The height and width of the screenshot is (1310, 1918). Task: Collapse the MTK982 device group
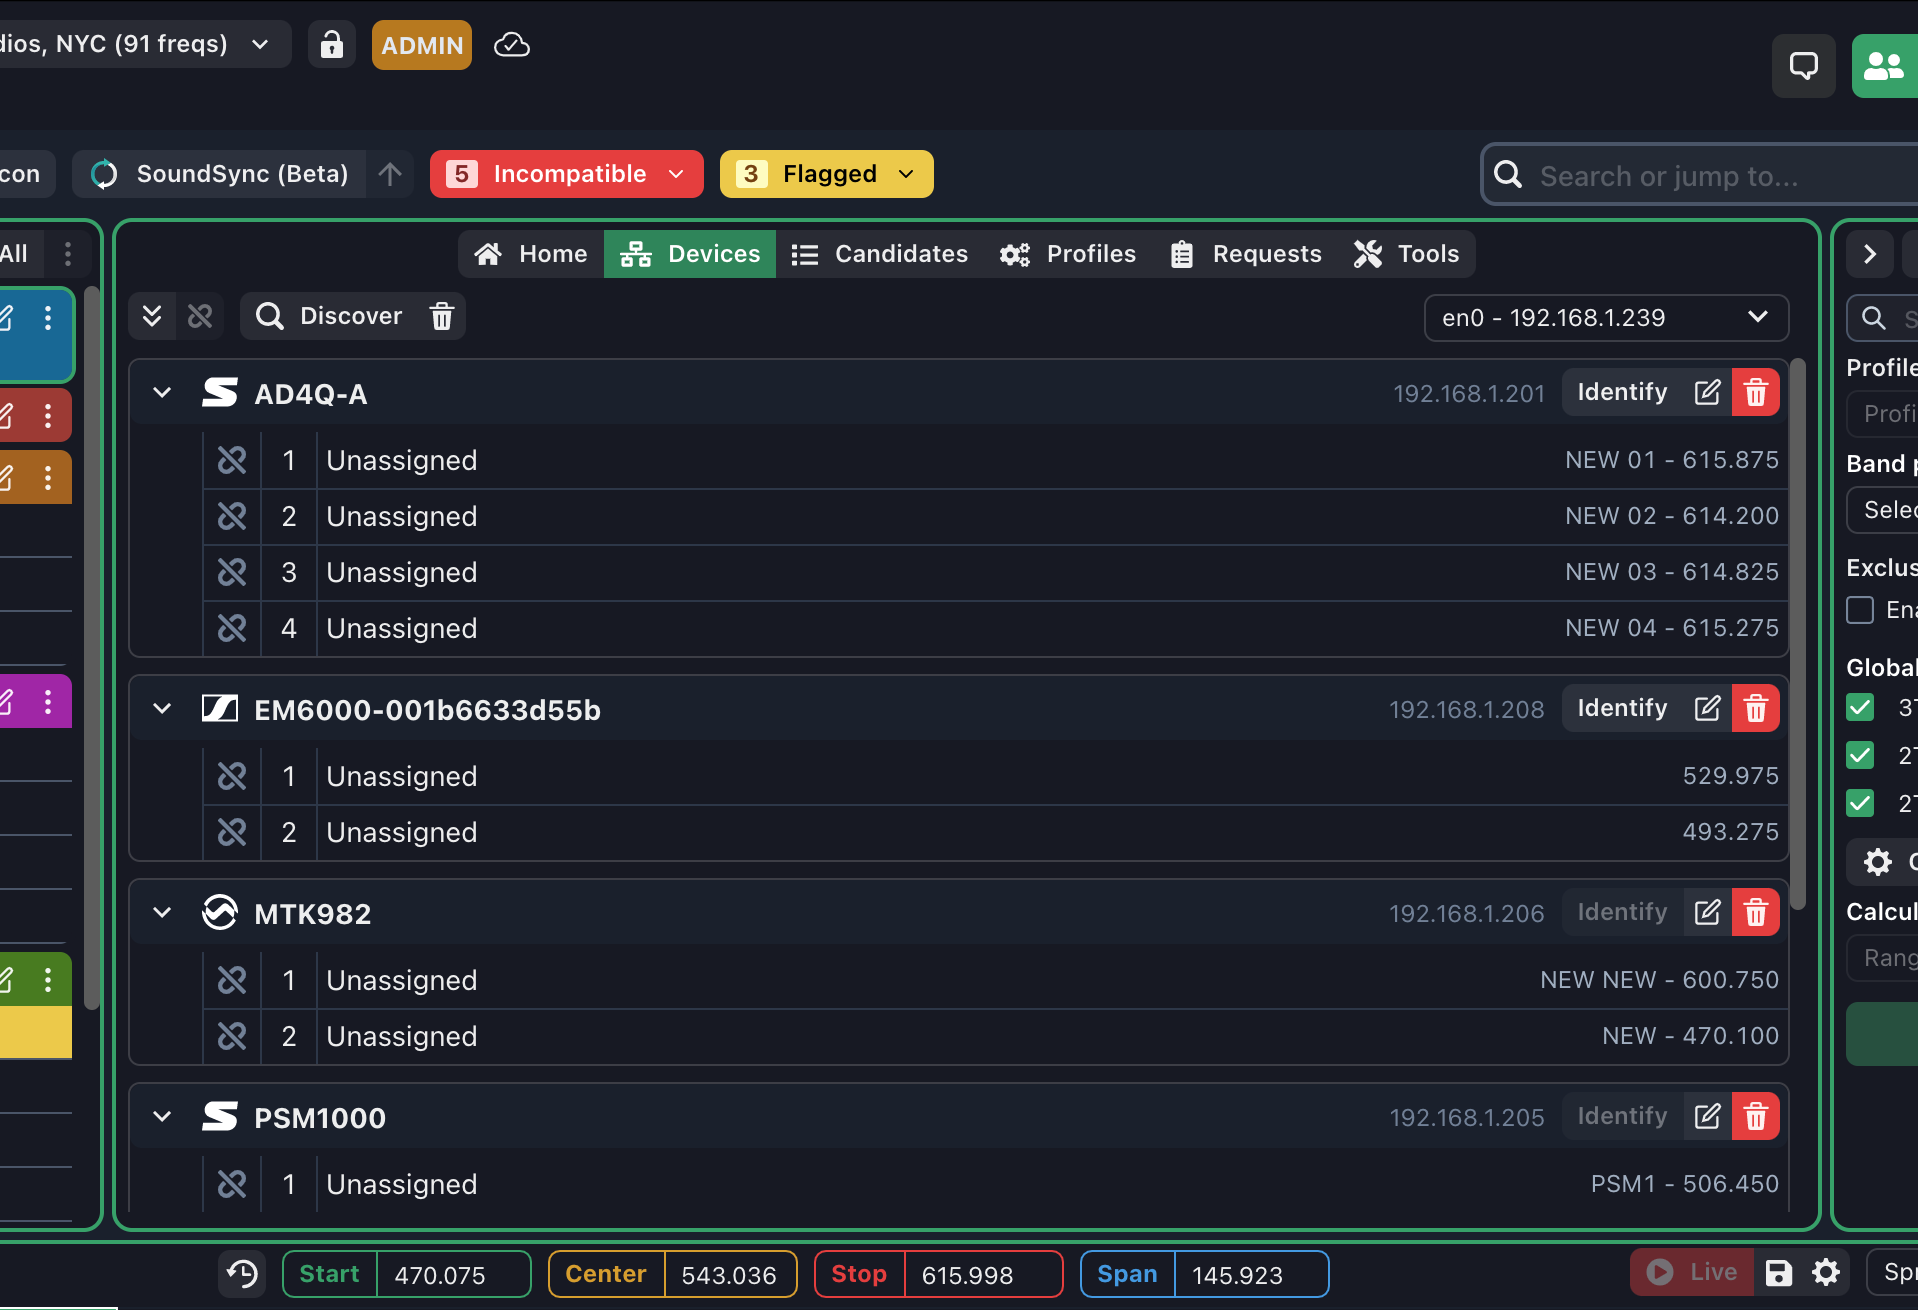coord(162,913)
